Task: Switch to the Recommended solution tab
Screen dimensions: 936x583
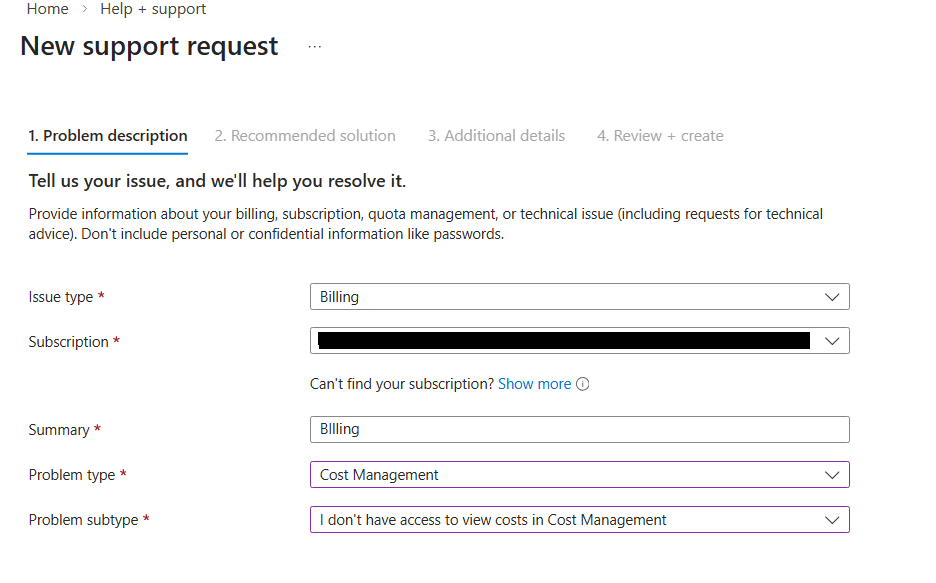Action: coord(305,136)
